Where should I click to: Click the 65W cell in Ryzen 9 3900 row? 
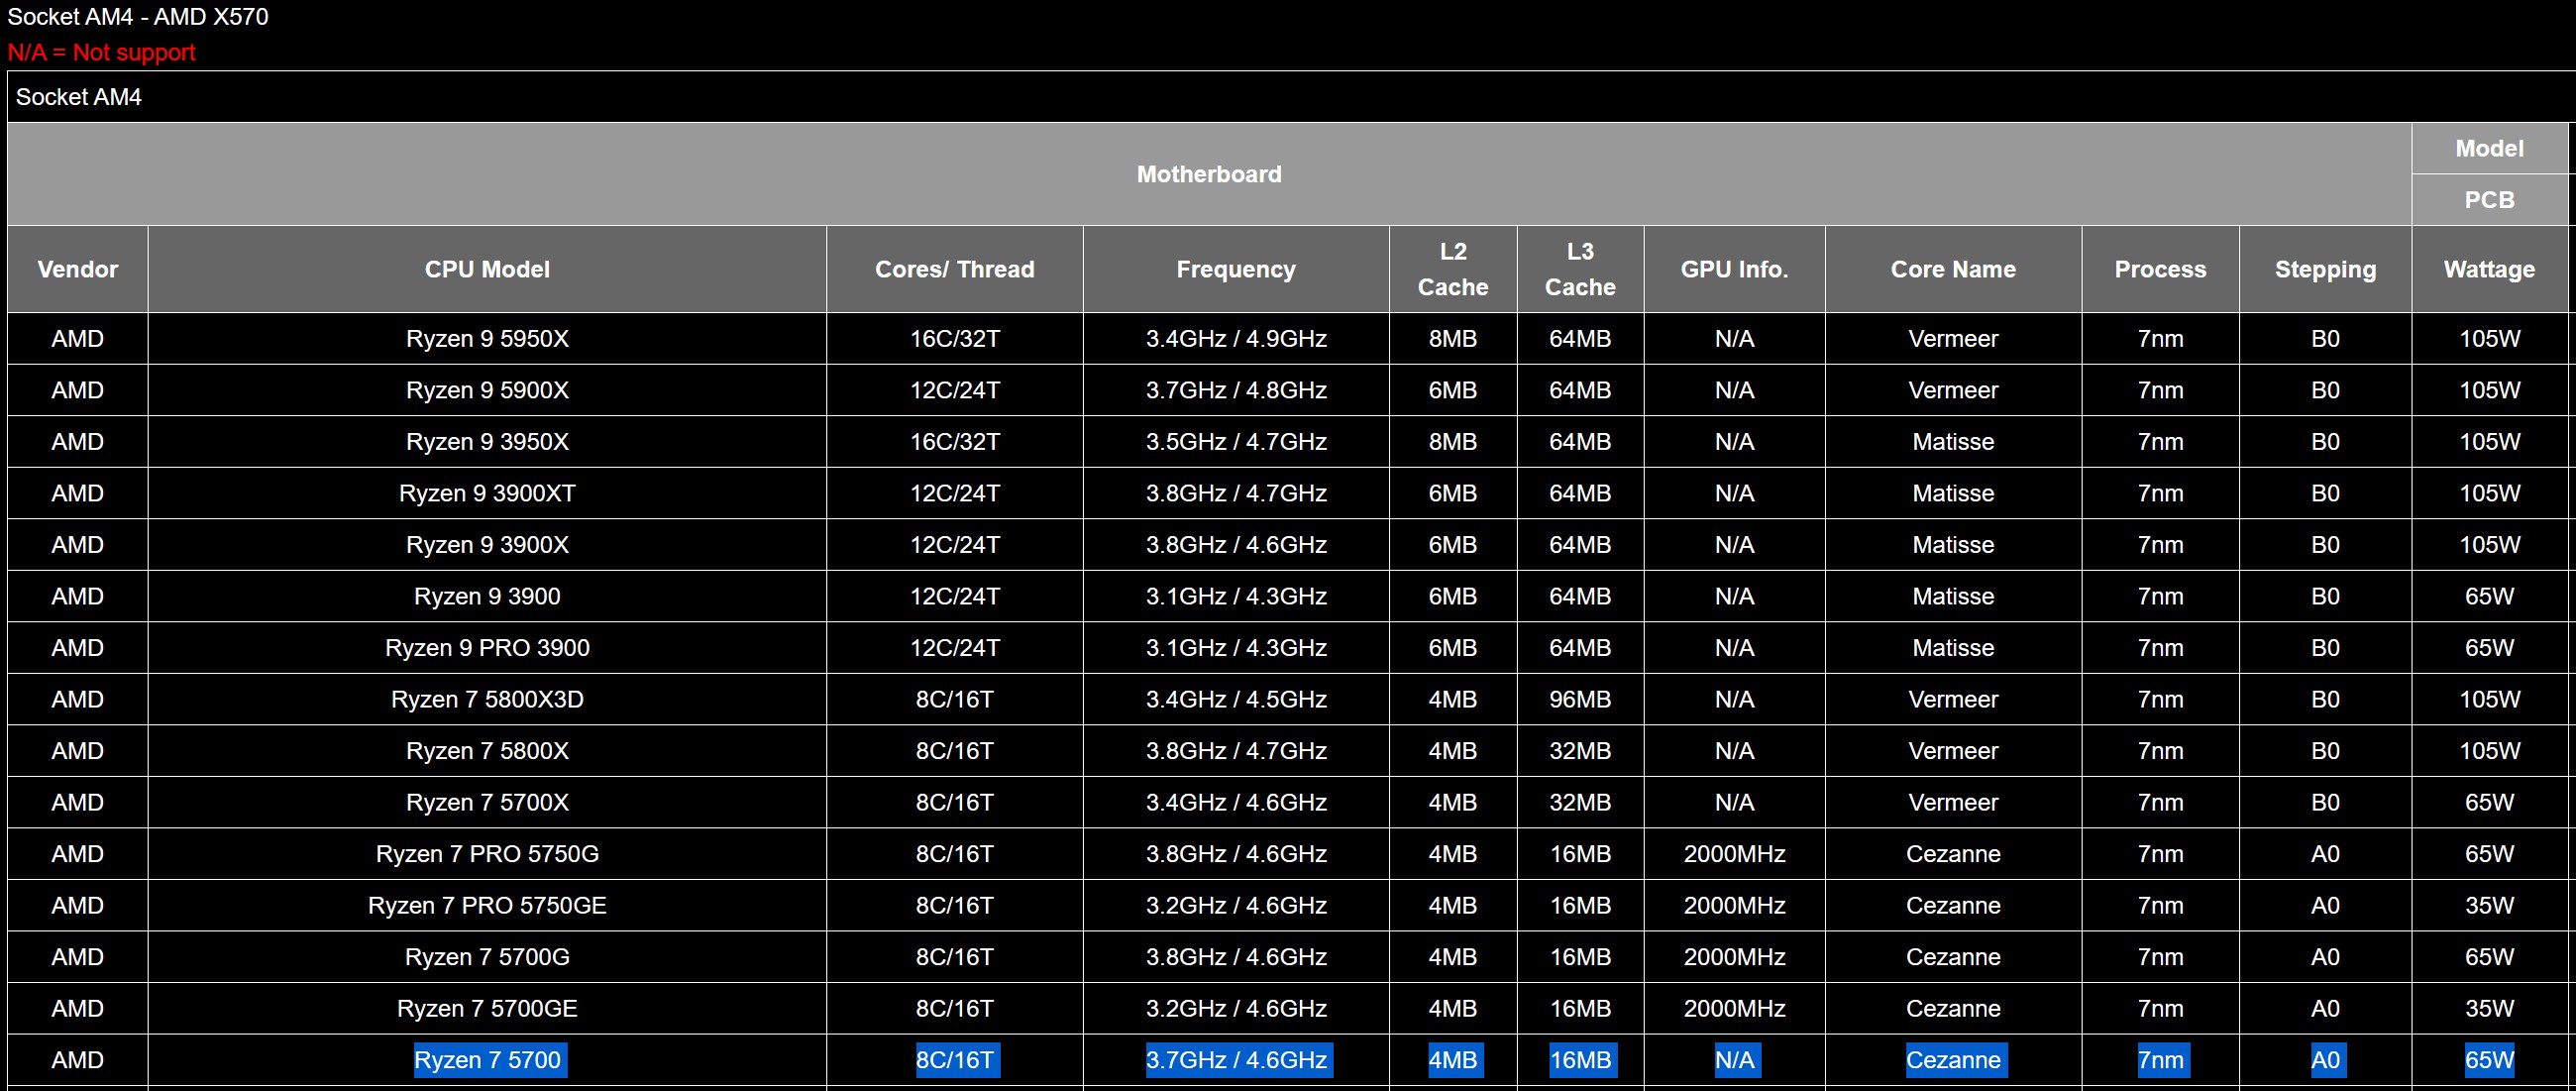(x=2490, y=596)
